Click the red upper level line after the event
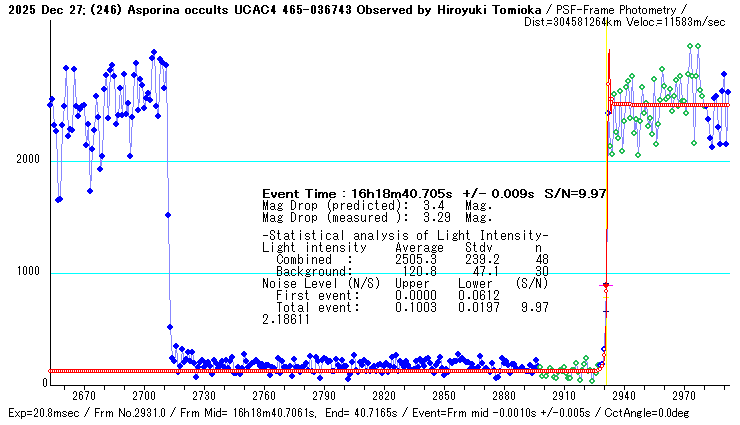This screenshot has height=425, width=740. [670, 104]
